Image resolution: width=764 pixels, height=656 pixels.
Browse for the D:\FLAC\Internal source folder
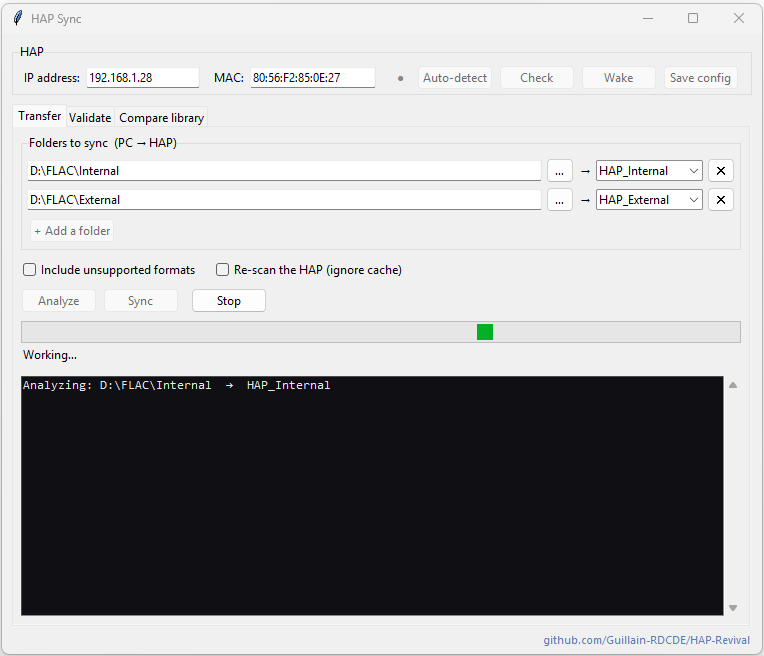(x=559, y=171)
